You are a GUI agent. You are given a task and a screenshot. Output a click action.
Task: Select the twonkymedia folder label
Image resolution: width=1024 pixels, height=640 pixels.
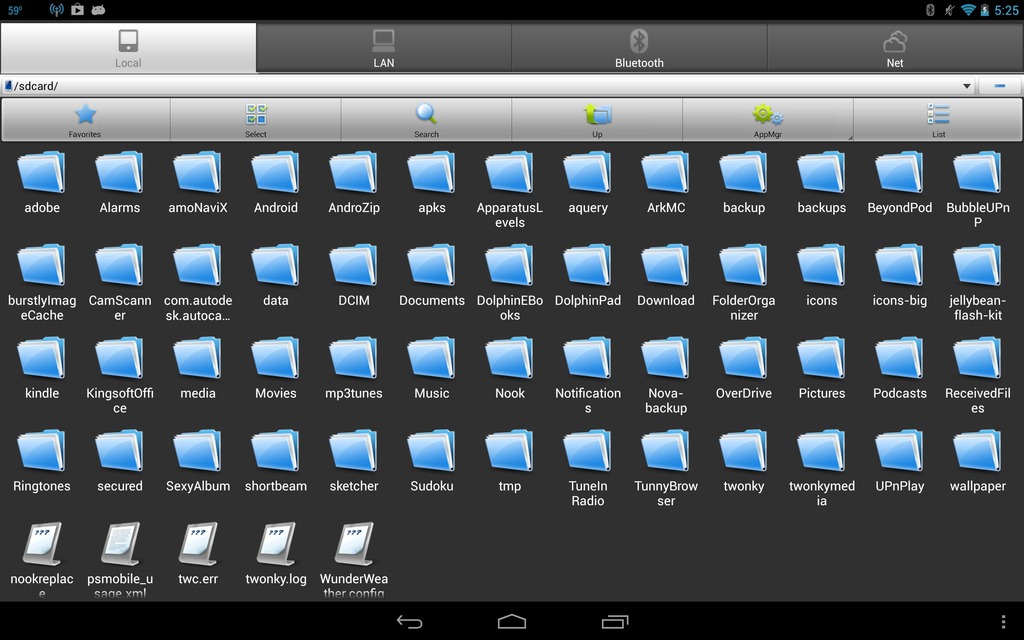(822, 493)
